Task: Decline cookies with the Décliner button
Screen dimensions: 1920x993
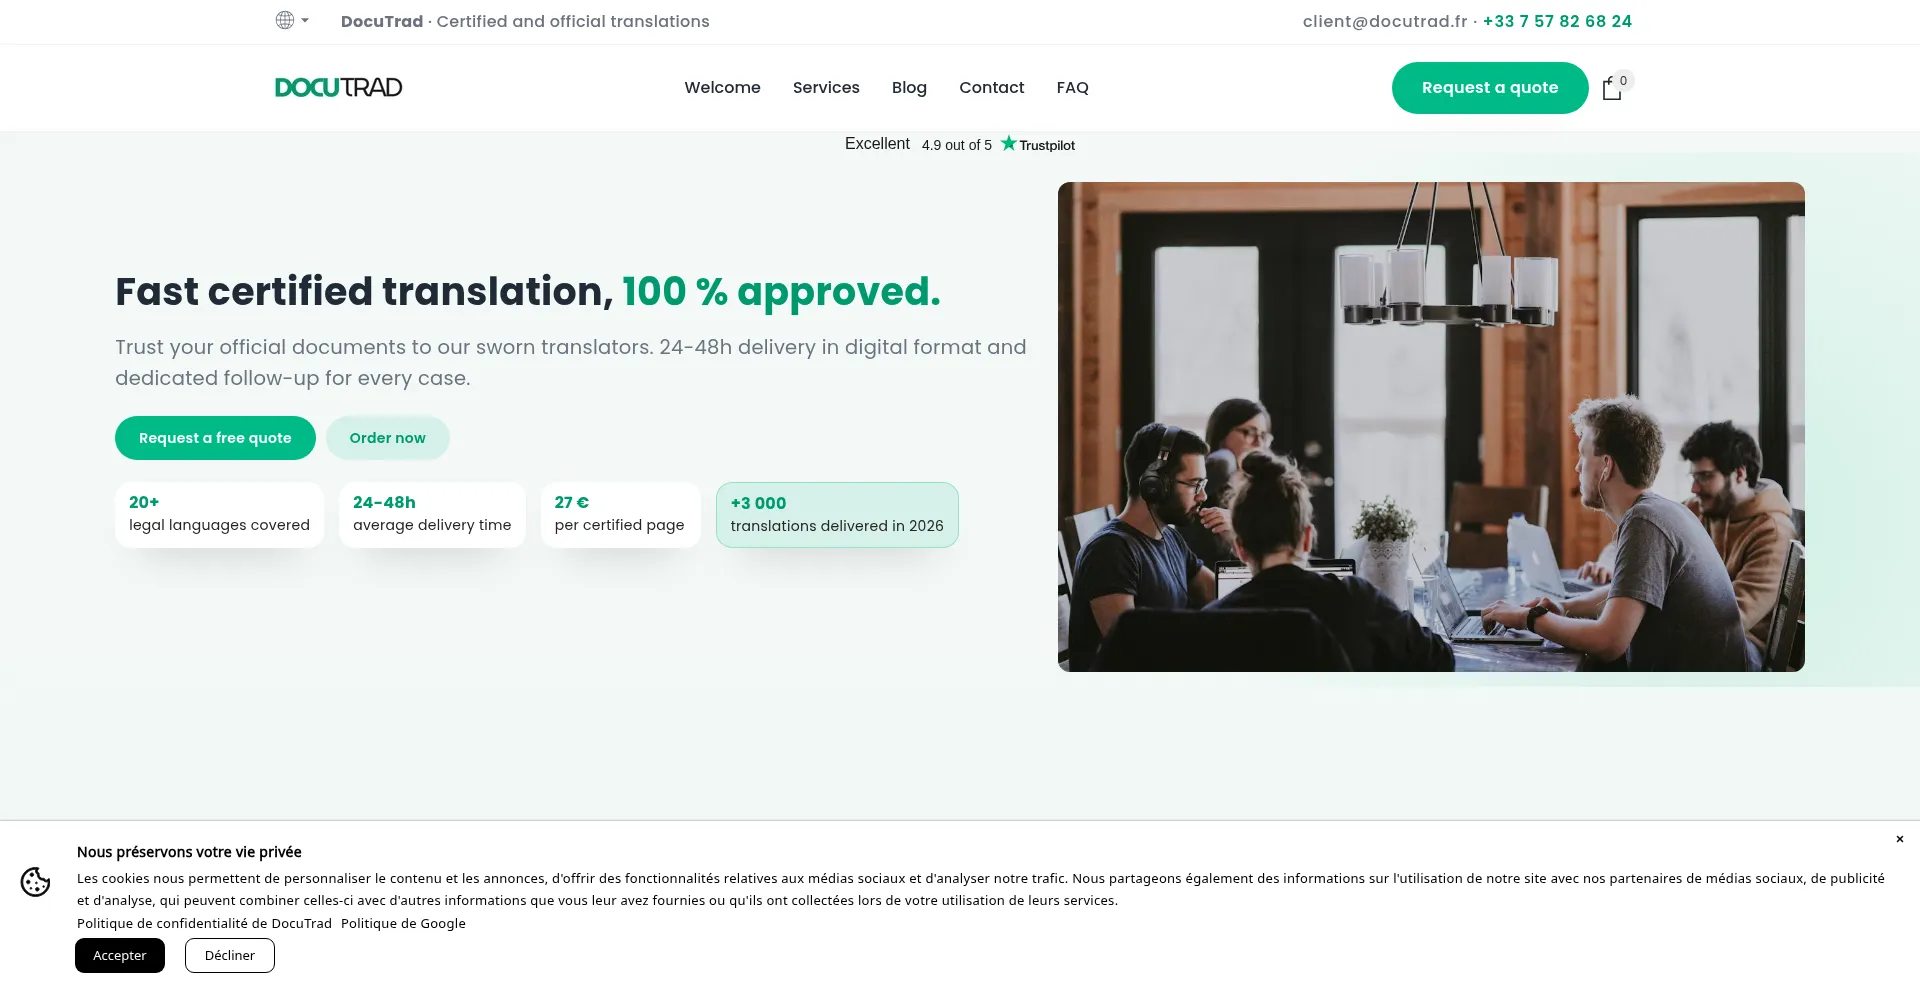Action: (230, 955)
